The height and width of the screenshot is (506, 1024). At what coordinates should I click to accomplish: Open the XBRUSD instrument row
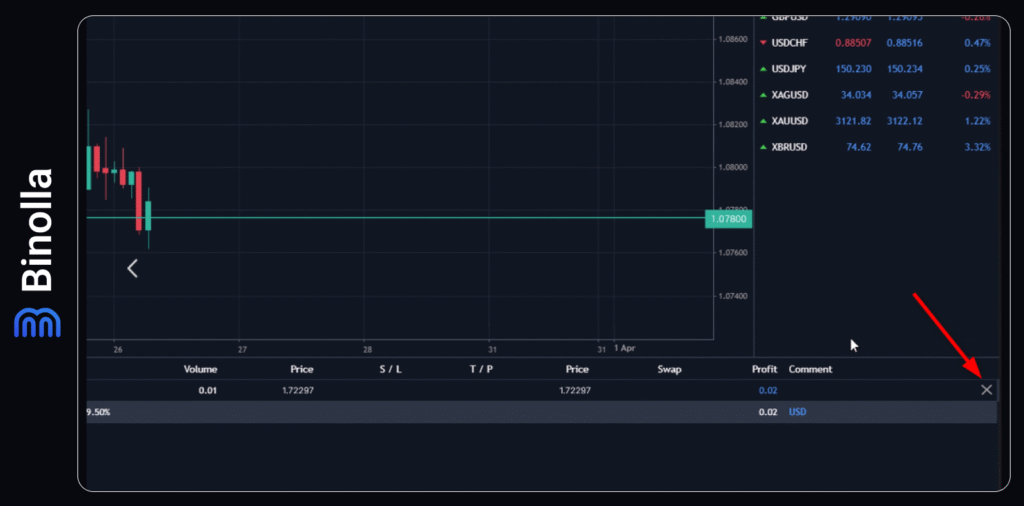pyautogui.click(x=789, y=147)
